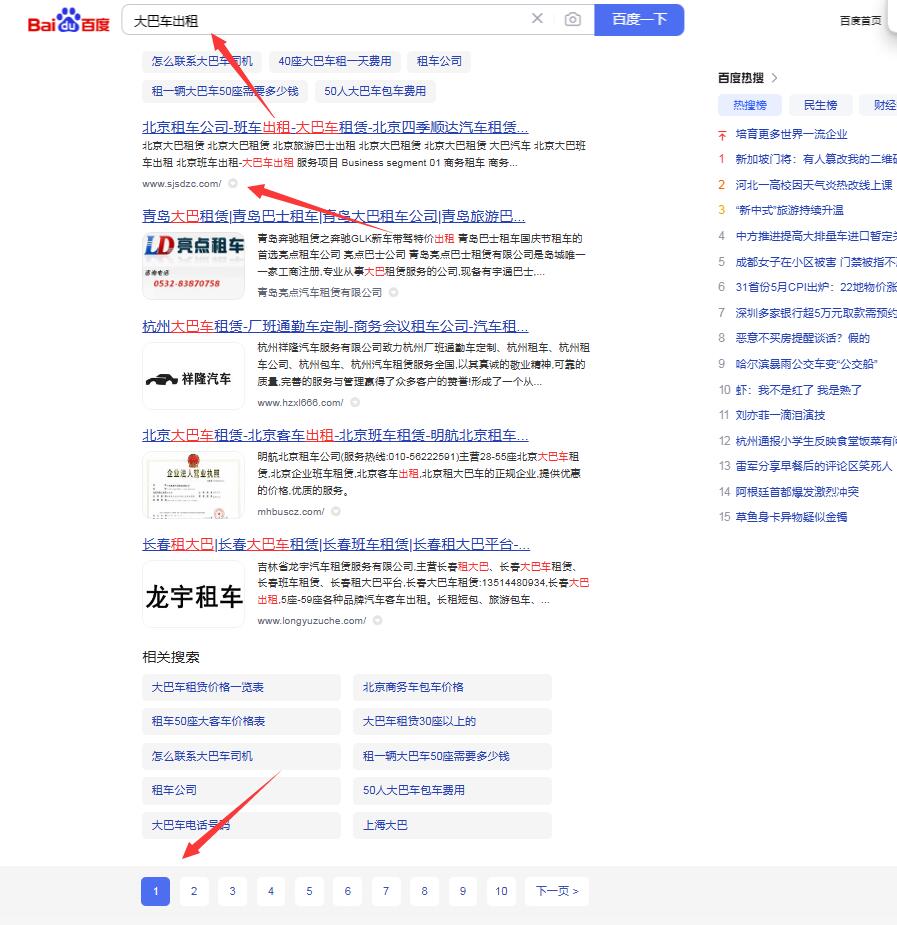Open hot search 阿根廷首都爆发激烈冲突
The width and height of the screenshot is (897, 925).
pyautogui.click(x=797, y=492)
